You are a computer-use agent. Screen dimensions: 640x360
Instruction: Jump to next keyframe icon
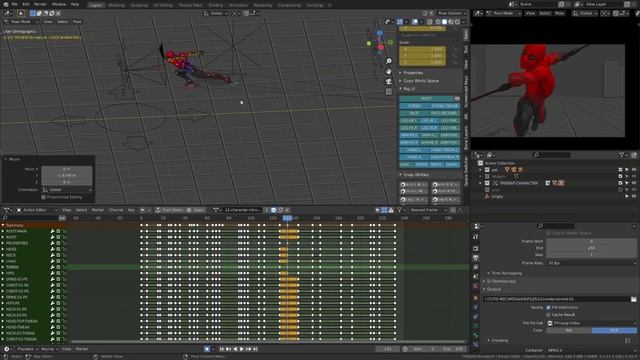(x=248, y=349)
